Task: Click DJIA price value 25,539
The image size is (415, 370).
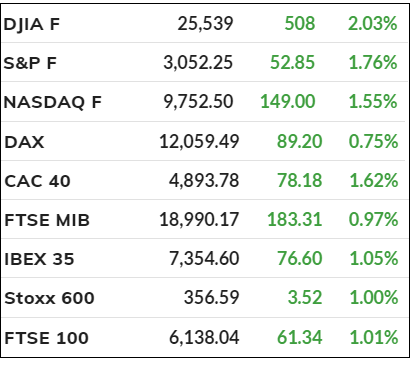Action: pyautogui.click(x=205, y=24)
